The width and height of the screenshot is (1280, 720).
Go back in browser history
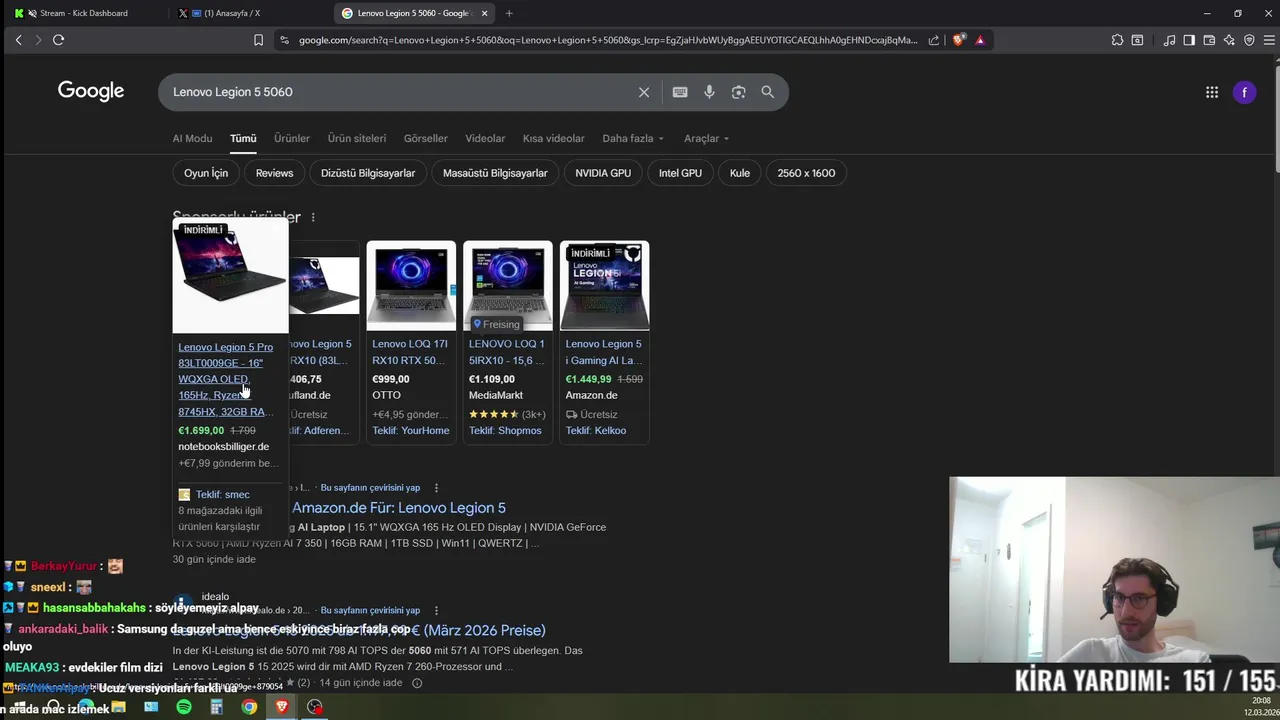(18, 40)
